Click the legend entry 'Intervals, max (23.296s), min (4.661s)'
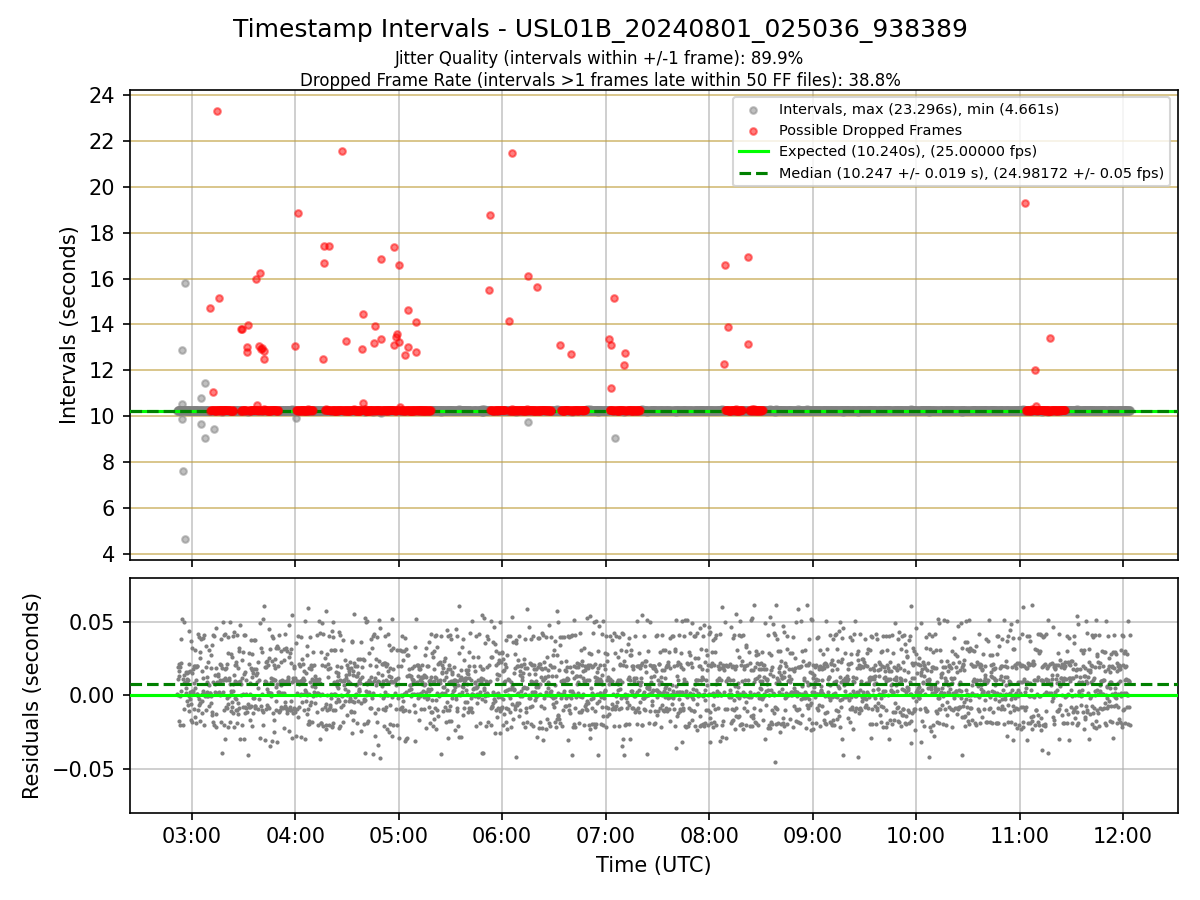 tap(919, 109)
